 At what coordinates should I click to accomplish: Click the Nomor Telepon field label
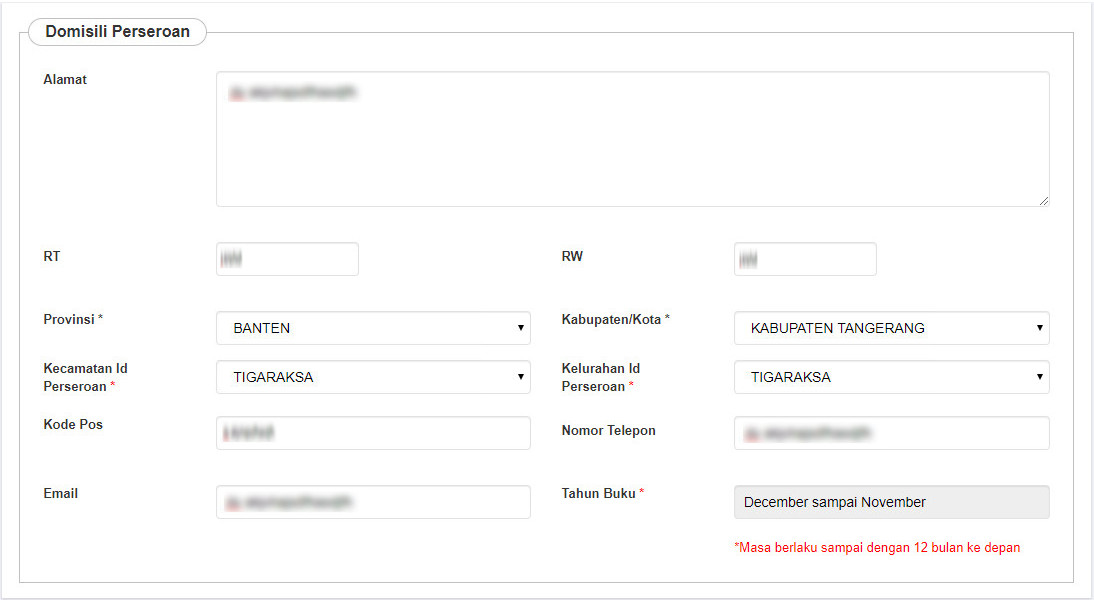point(608,430)
